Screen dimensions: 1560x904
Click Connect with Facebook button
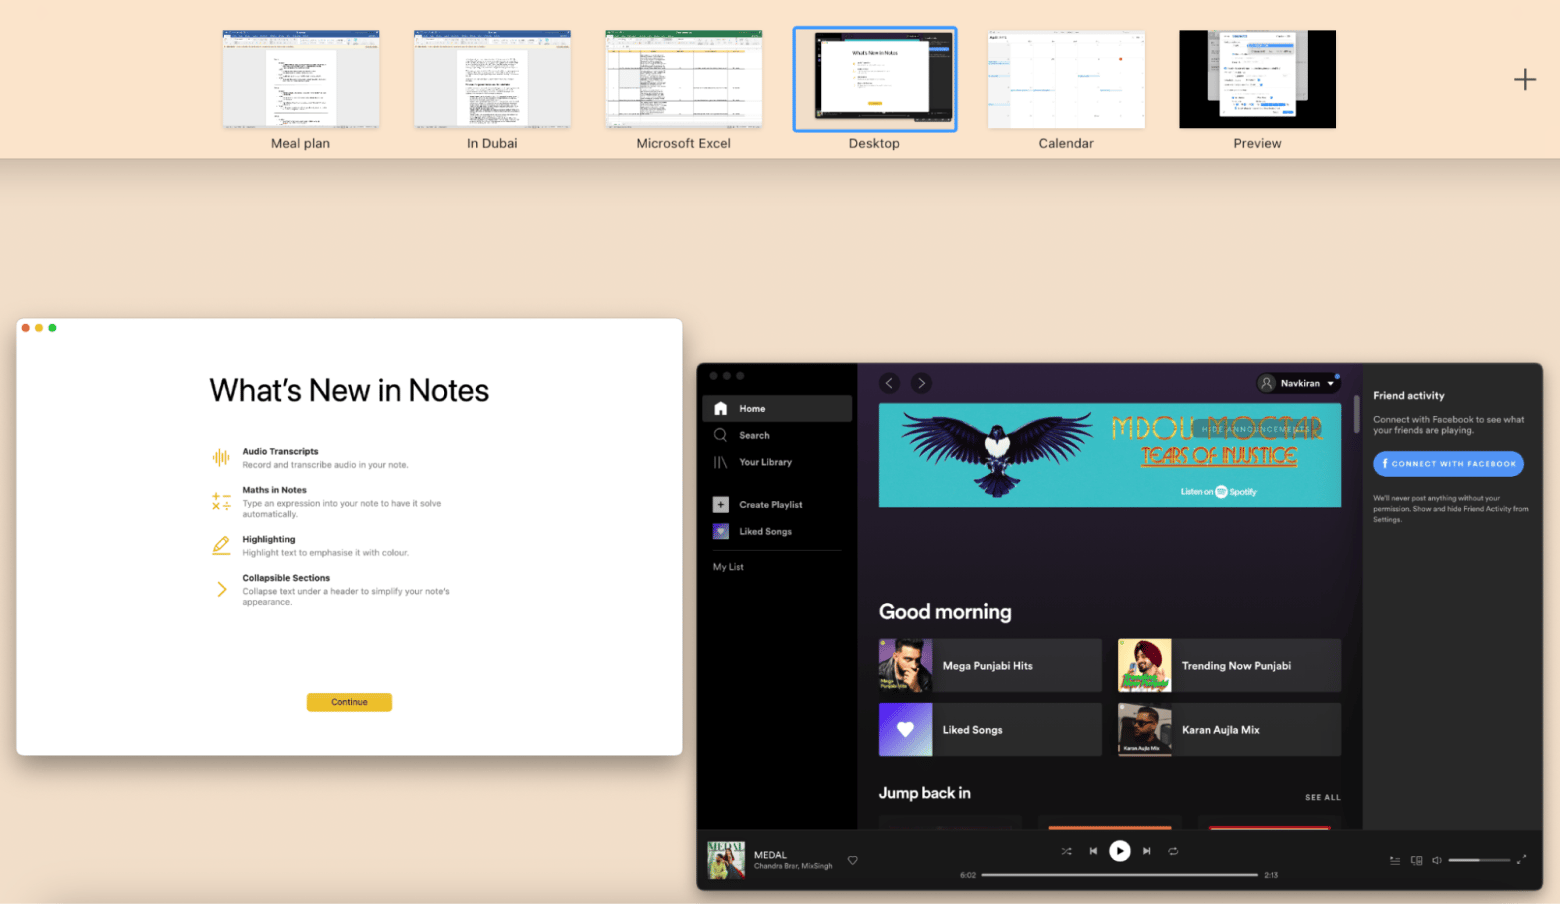click(1448, 464)
